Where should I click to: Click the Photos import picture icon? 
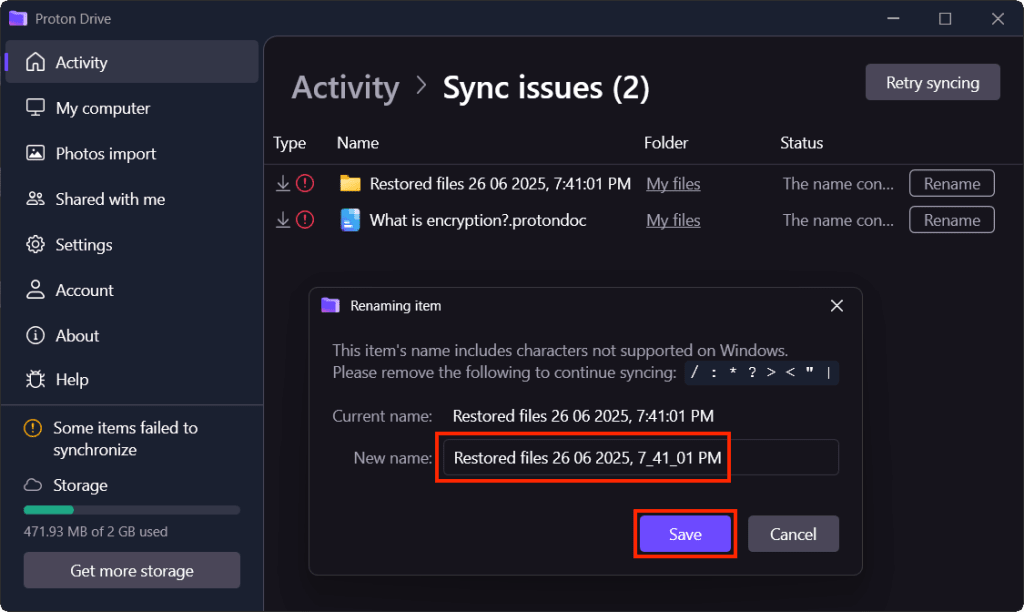35,153
